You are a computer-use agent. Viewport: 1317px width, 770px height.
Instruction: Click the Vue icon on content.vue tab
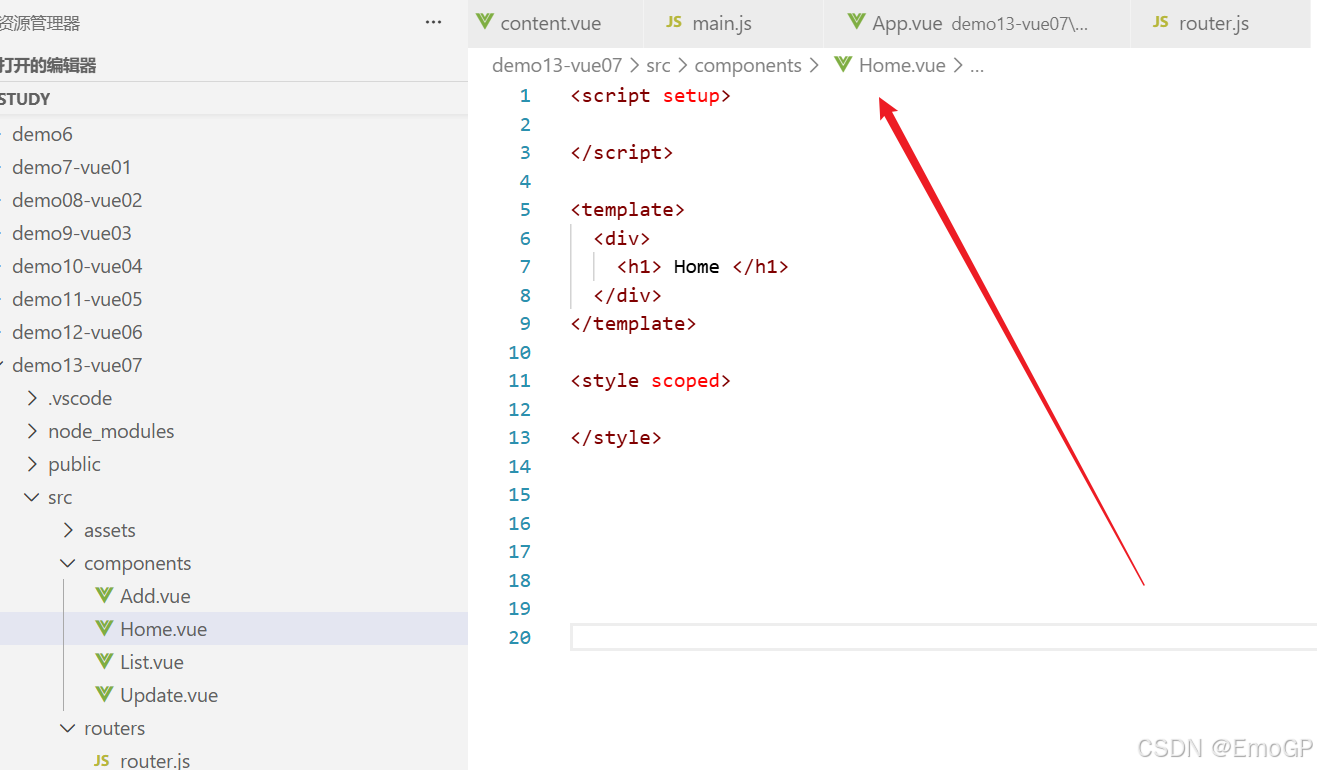pos(485,21)
